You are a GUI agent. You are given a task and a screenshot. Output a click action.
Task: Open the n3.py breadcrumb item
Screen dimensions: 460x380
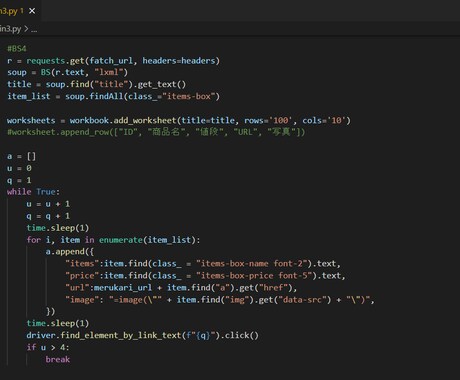point(10,29)
